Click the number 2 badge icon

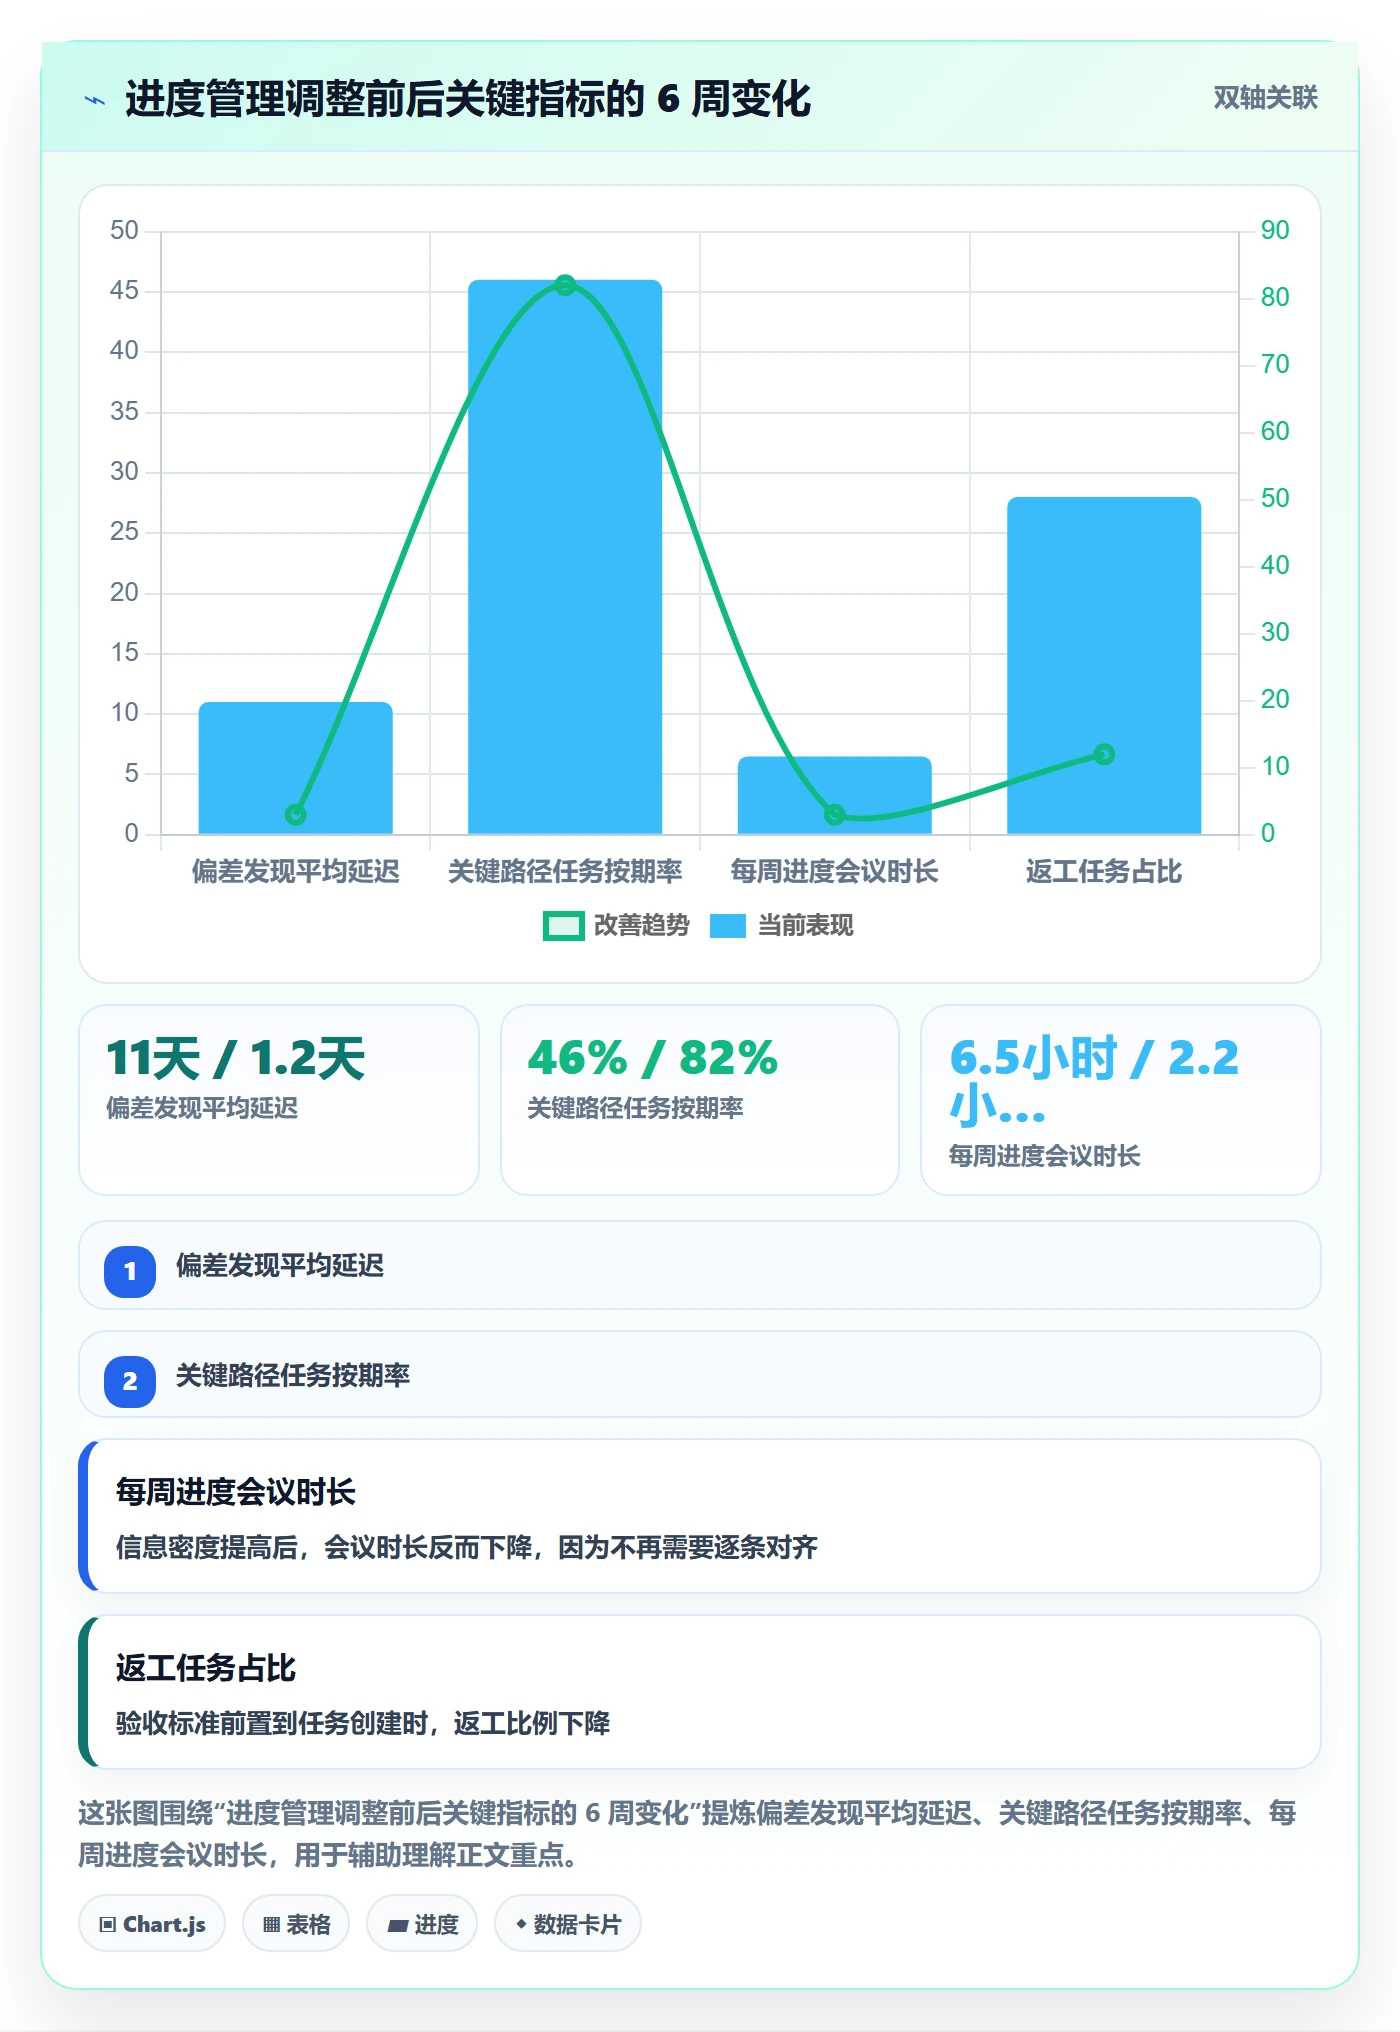tap(130, 1382)
